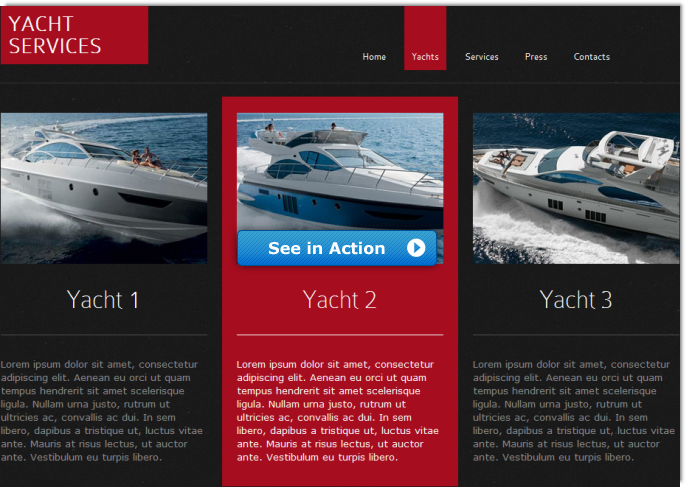Click the red block above Yachts tab
Viewport: 686px width, 487px height.
(x=425, y=28)
